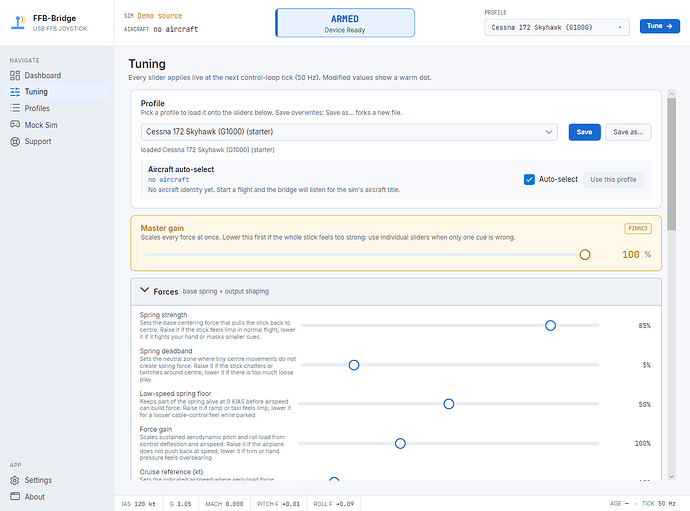Open the Support page

tap(57, 141)
